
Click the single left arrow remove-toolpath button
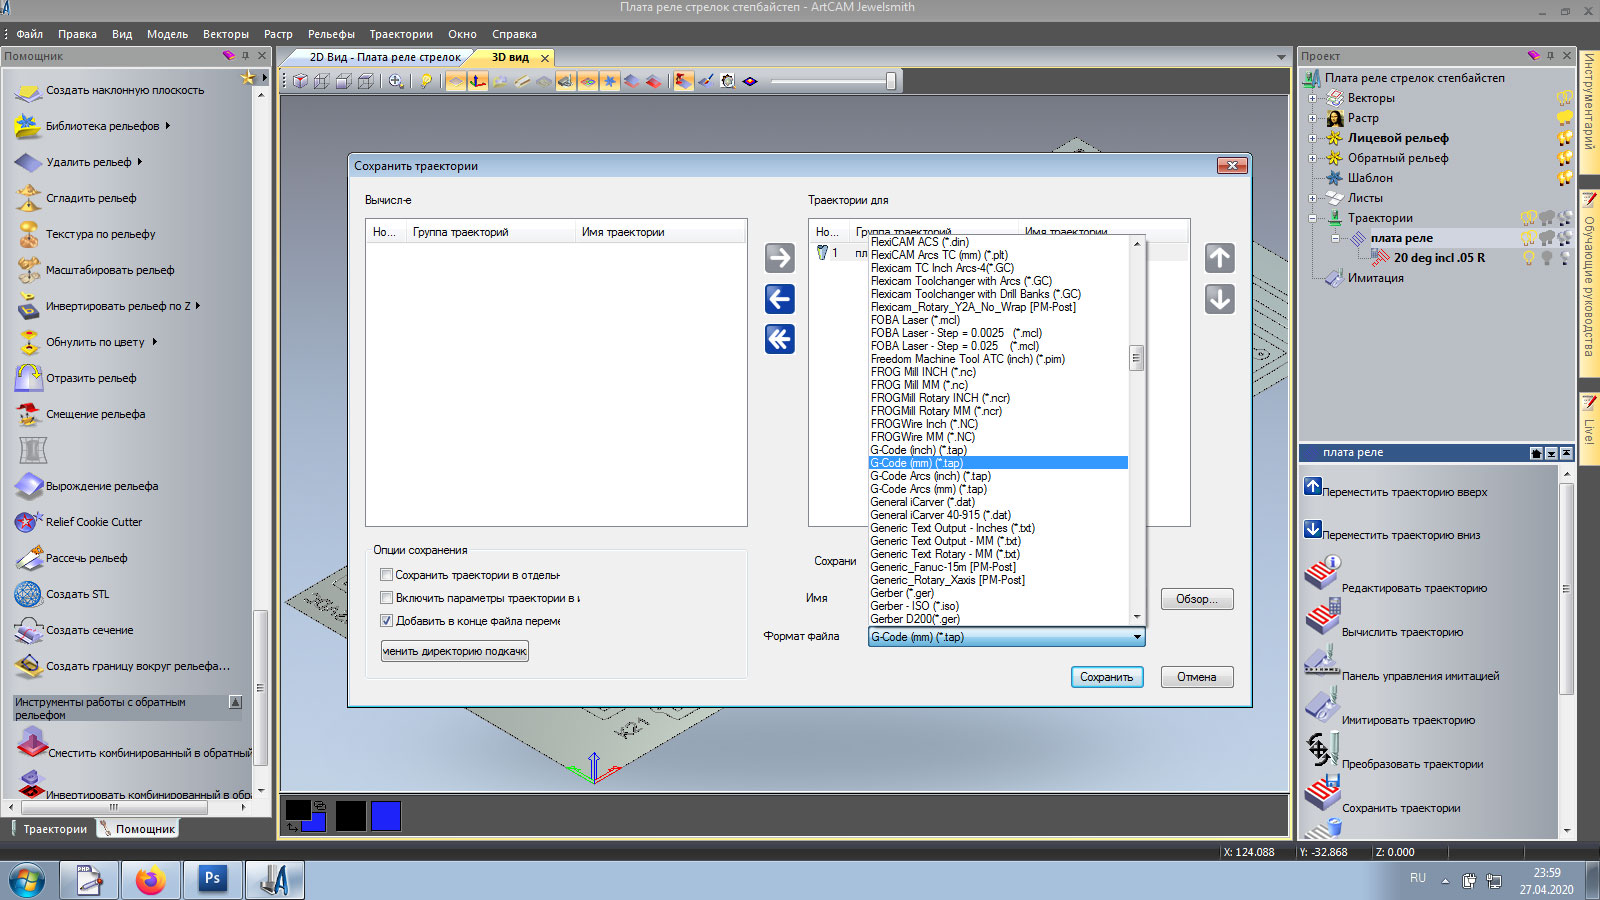click(779, 299)
